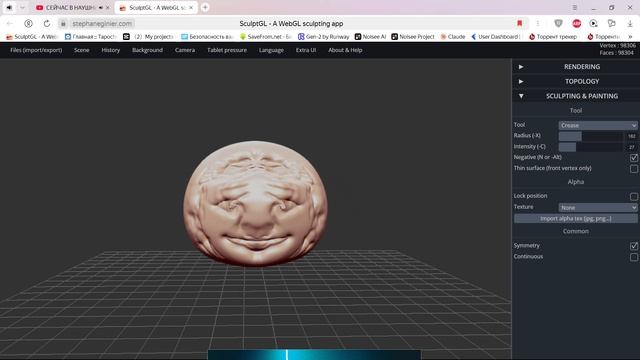Open the Background menu
Screen dimensions: 640x360
147,50
